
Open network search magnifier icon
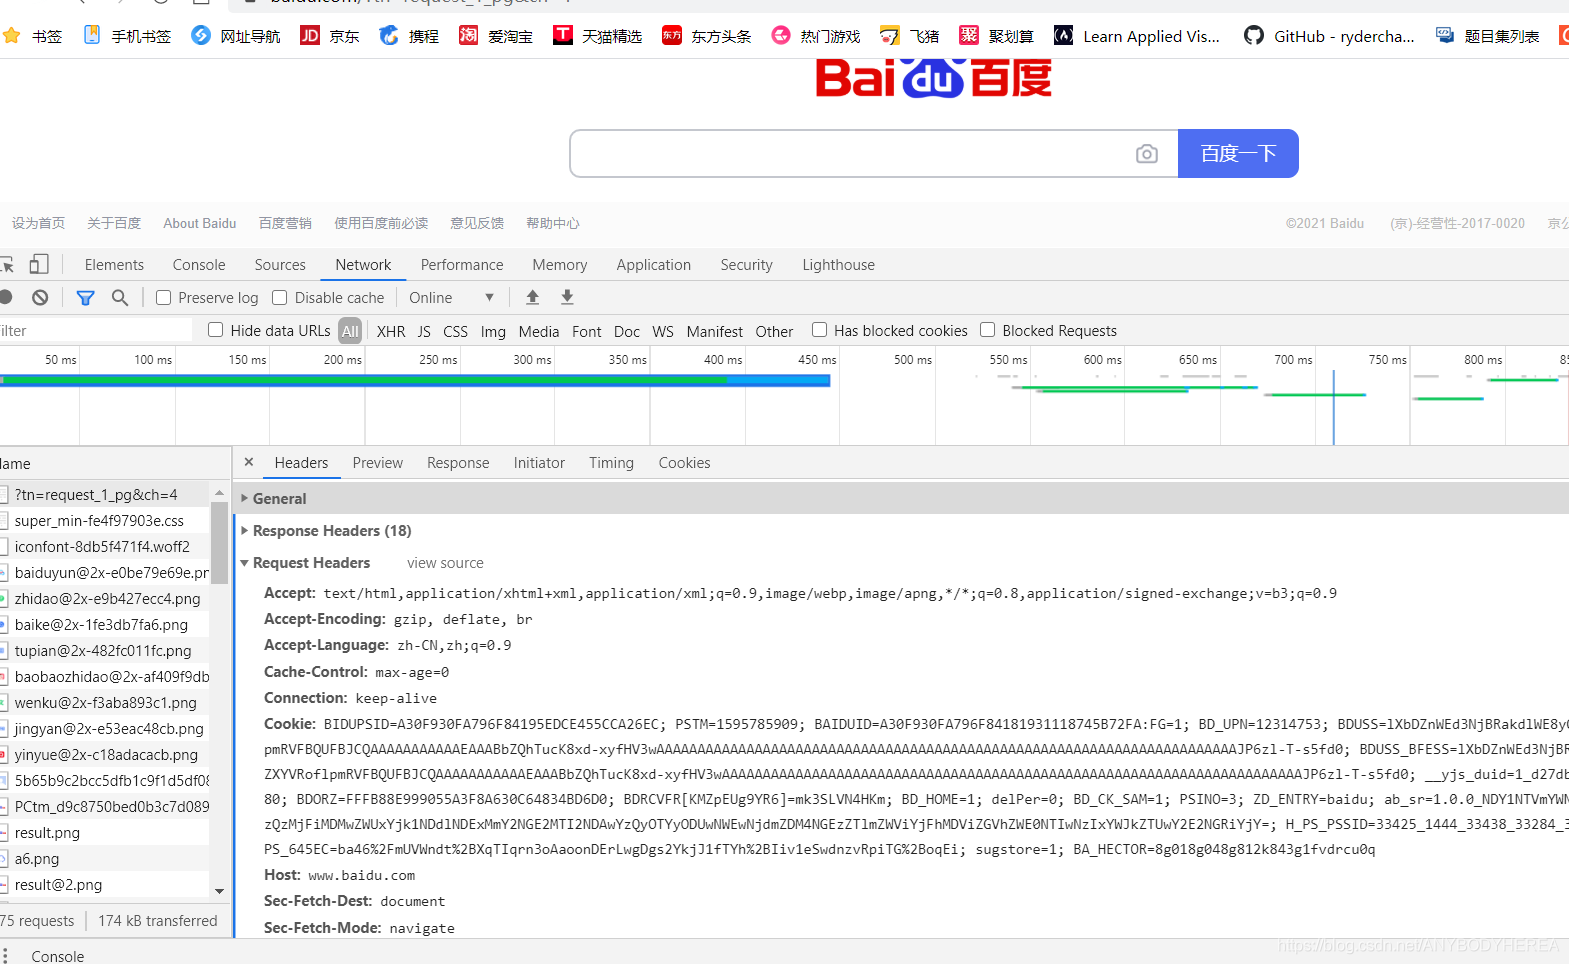point(120,297)
